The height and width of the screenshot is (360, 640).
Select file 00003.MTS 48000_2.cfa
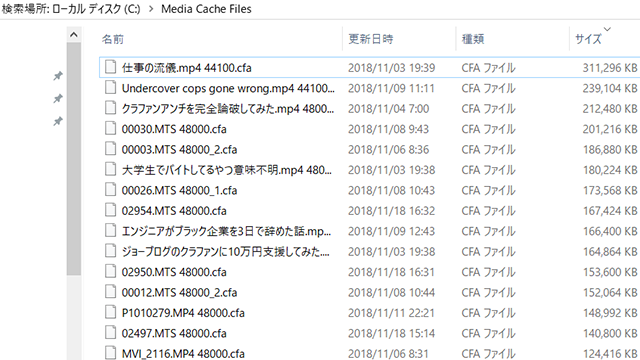click(179, 149)
